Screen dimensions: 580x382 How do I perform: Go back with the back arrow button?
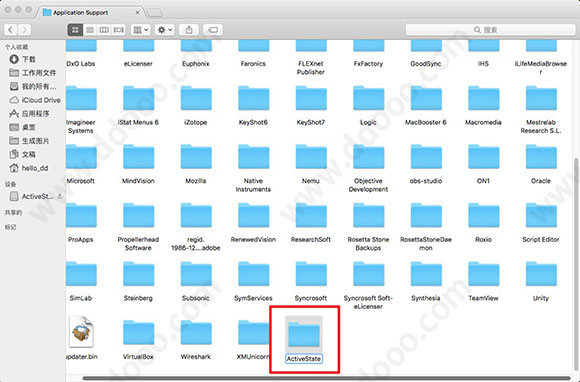click(11, 30)
